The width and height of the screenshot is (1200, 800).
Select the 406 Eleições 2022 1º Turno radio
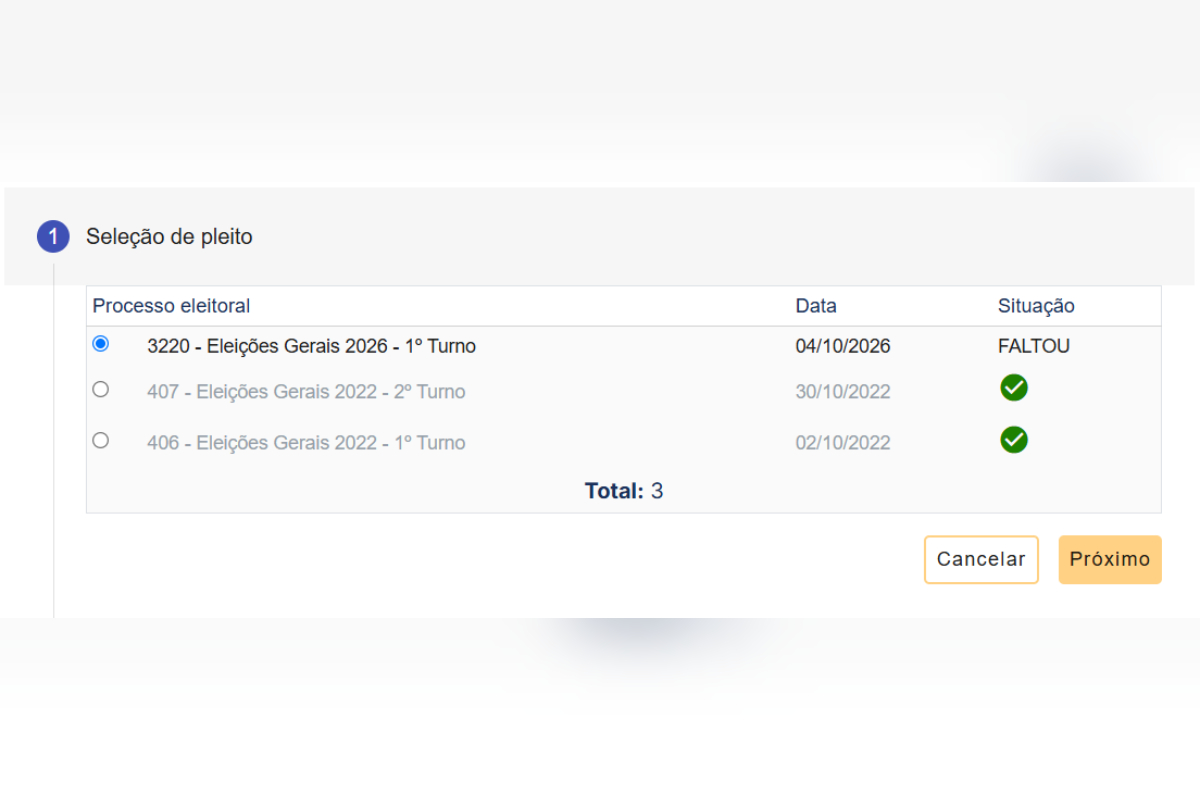point(100,440)
